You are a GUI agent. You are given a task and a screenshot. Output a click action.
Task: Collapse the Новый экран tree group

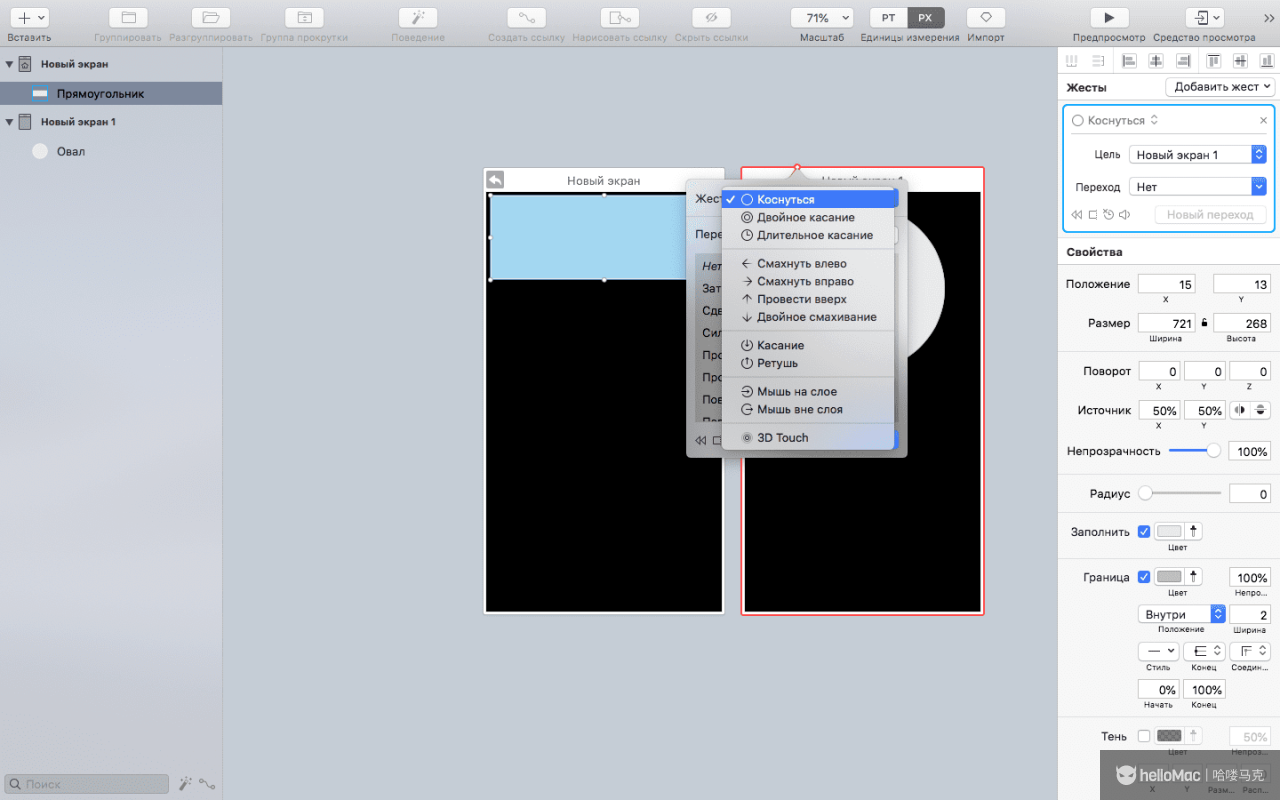coord(9,64)
